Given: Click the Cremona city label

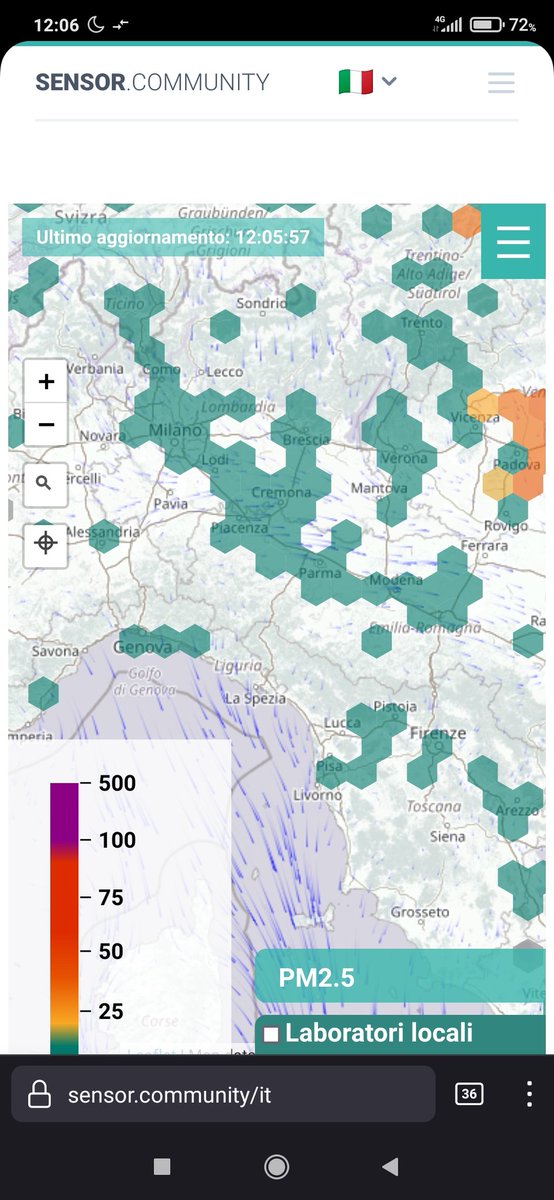Looking at the screenshot, I should (x=280, y=493).
